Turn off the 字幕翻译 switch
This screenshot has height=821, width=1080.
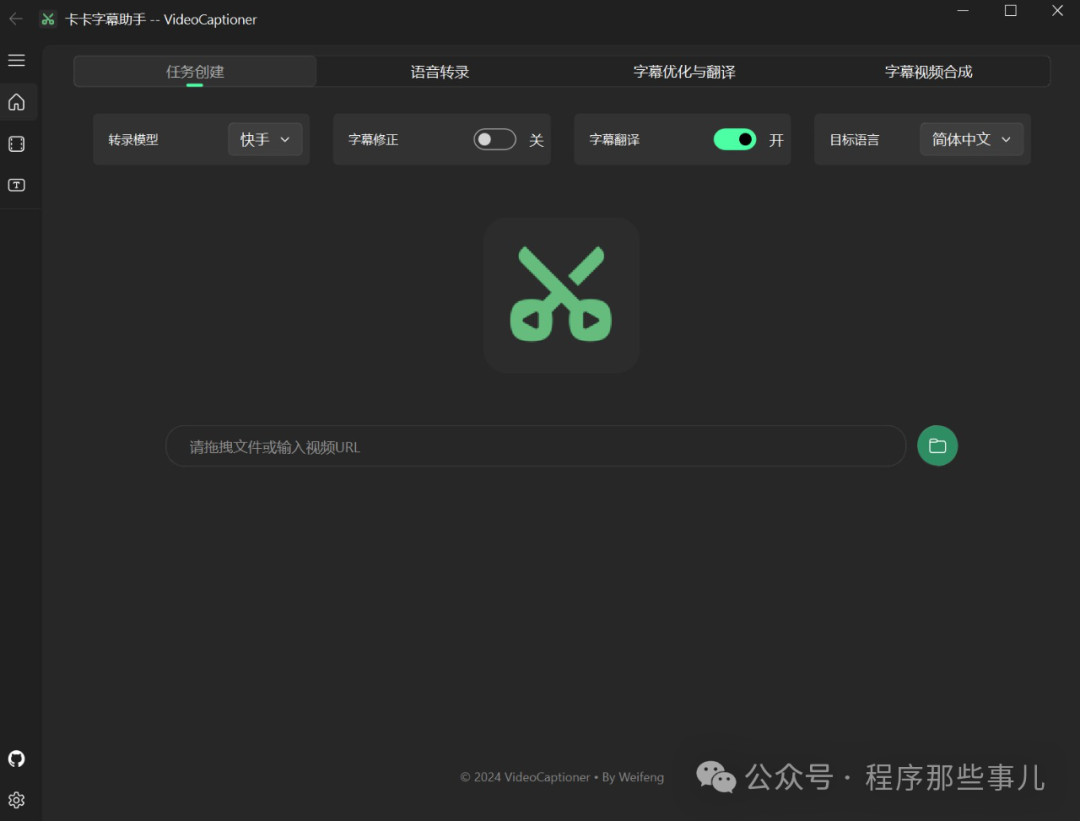pyautogui.click(x=735, y=140)
